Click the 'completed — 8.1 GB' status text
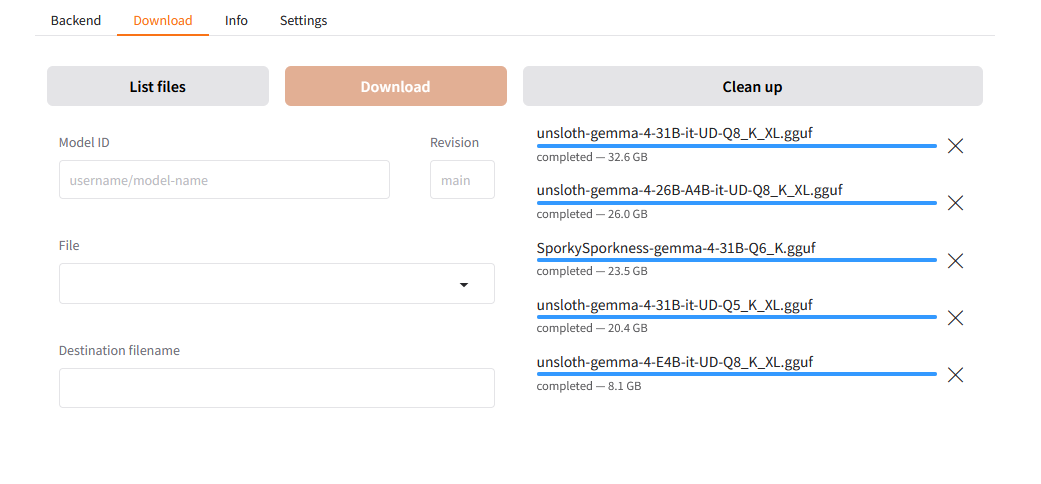 tap(589, 386)
